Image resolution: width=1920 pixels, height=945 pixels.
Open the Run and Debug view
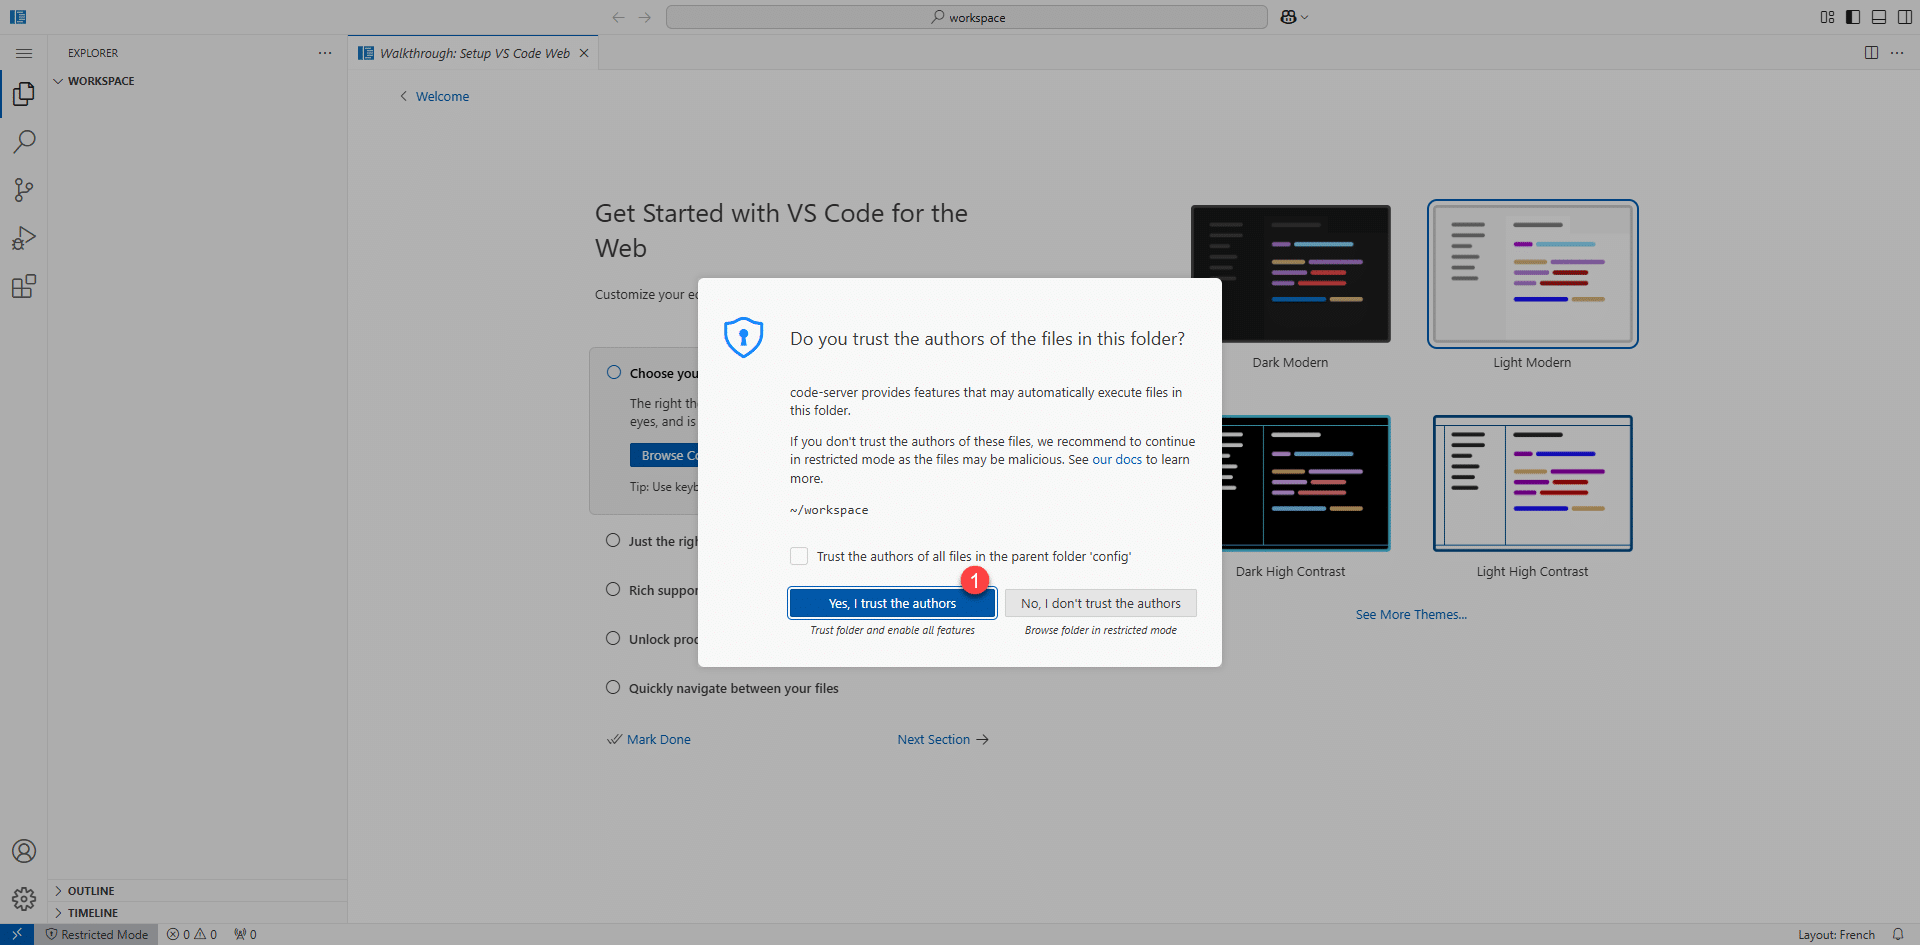(x=24, y=238)
